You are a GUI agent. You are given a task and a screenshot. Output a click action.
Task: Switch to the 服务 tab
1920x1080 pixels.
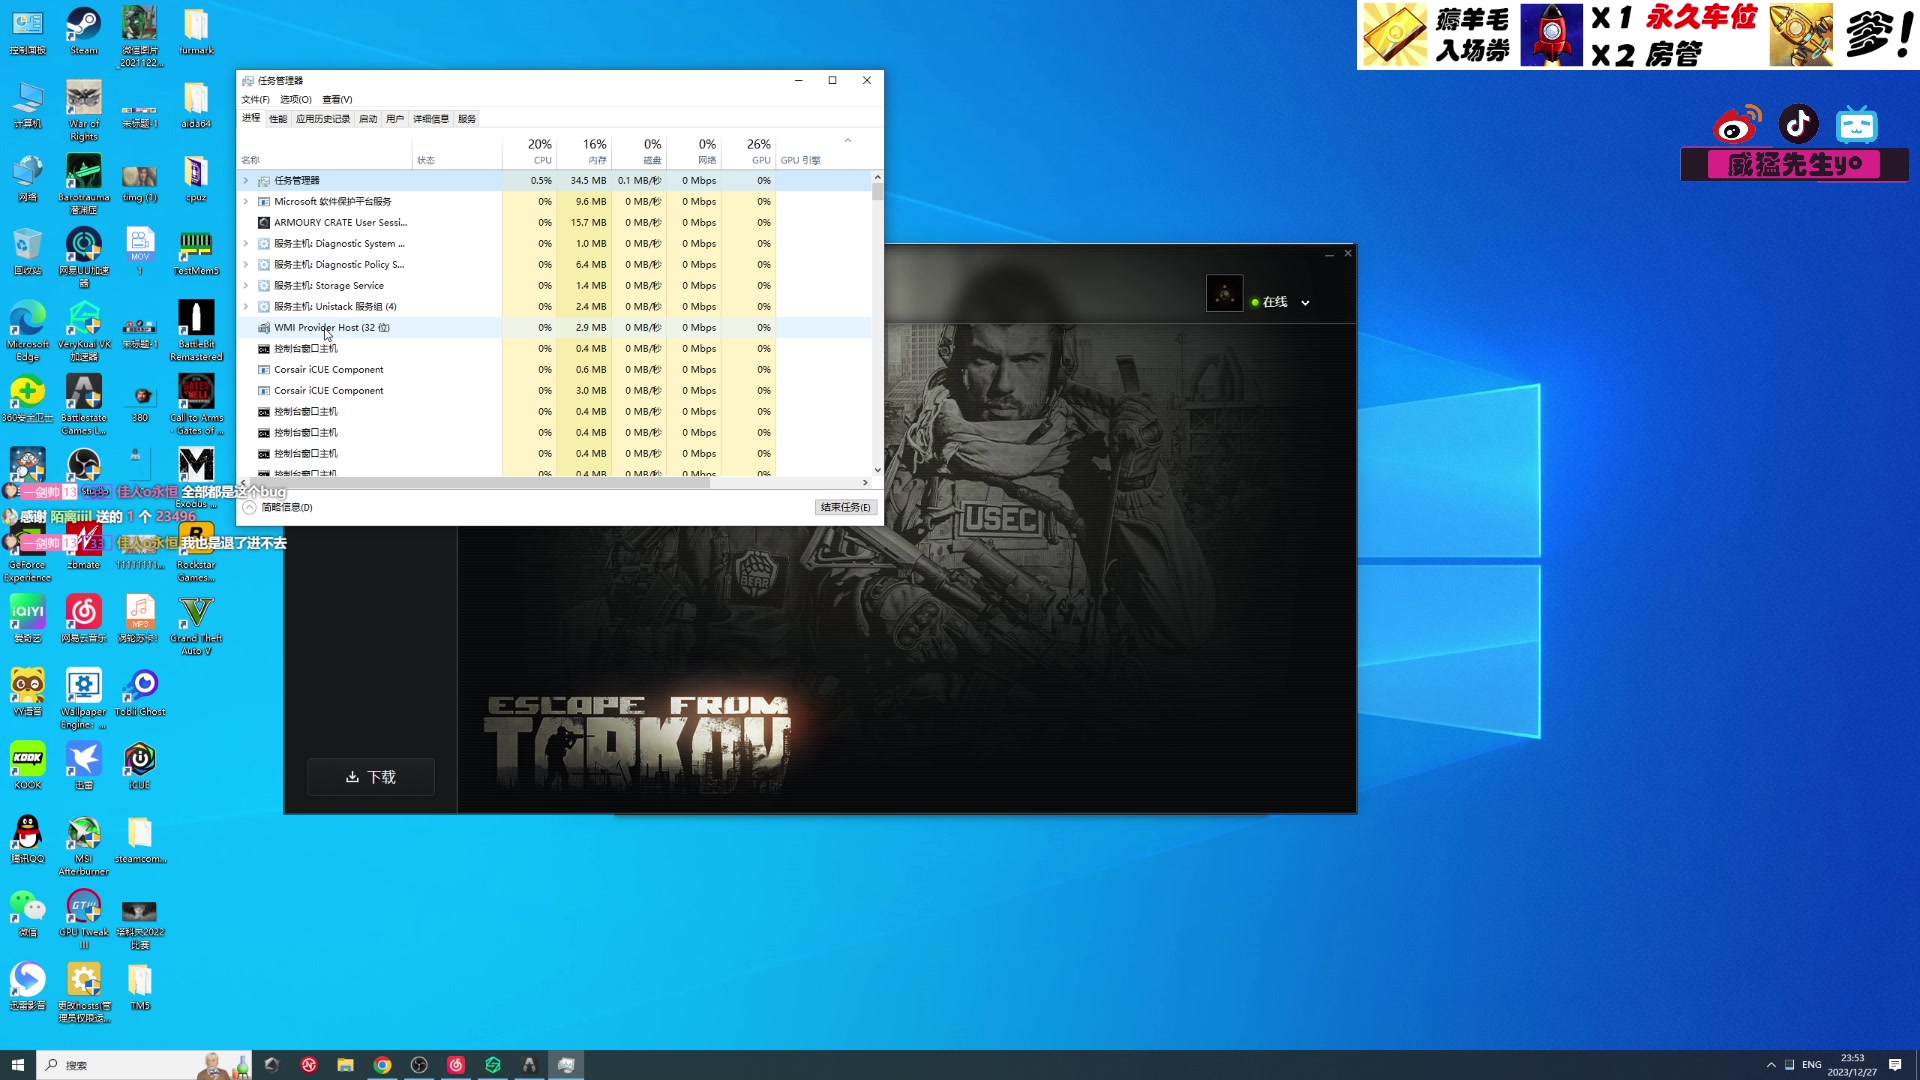click(x=467, y=119)
